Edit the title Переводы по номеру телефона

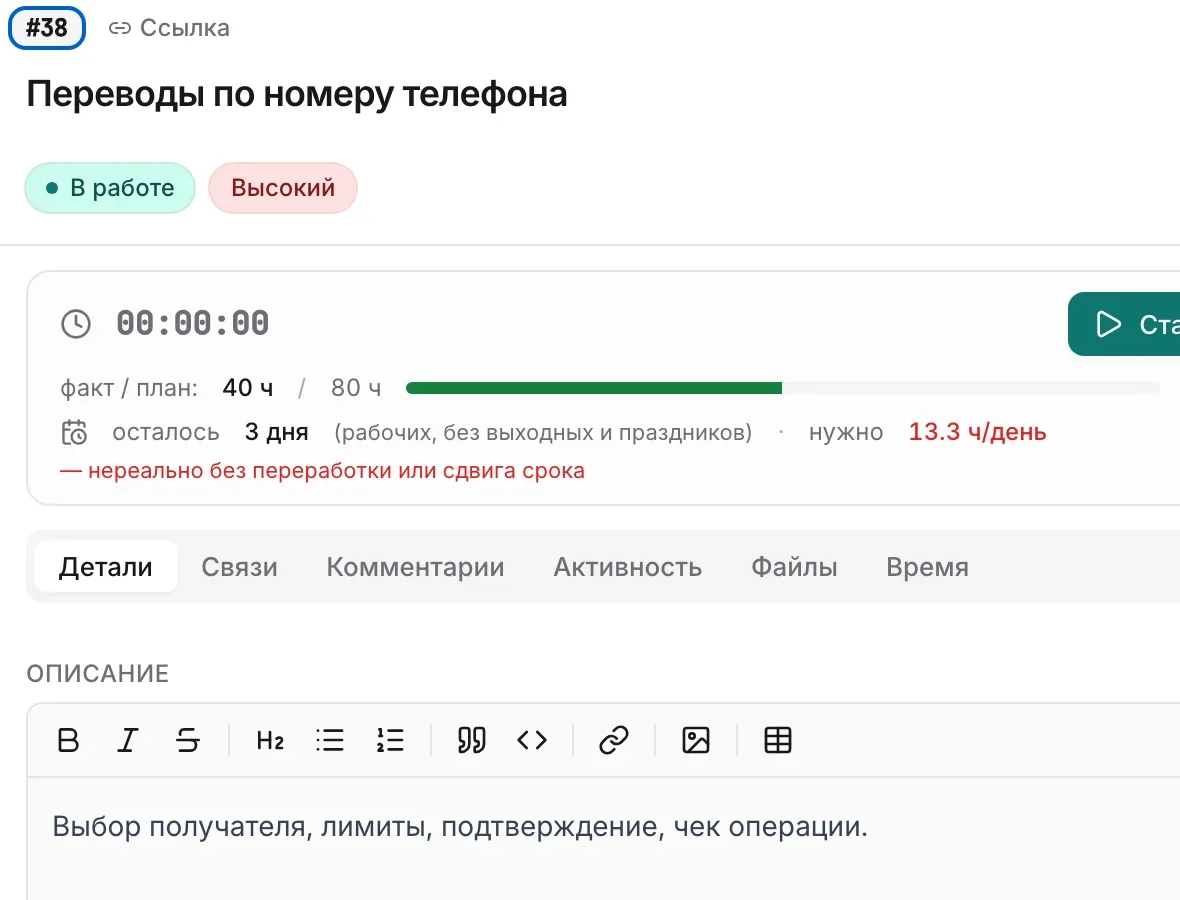click(x=297, y=95)
